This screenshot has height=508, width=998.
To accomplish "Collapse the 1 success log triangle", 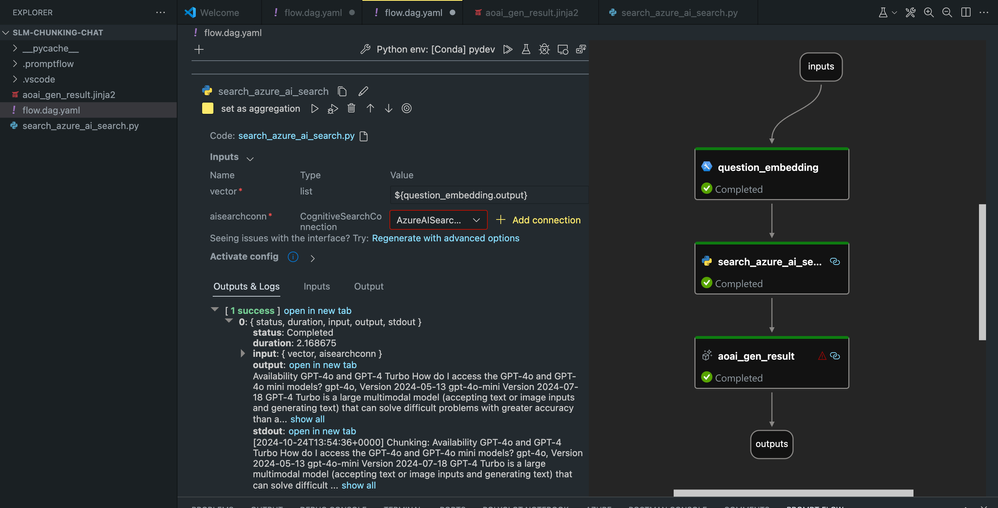I will coord(214,309).
